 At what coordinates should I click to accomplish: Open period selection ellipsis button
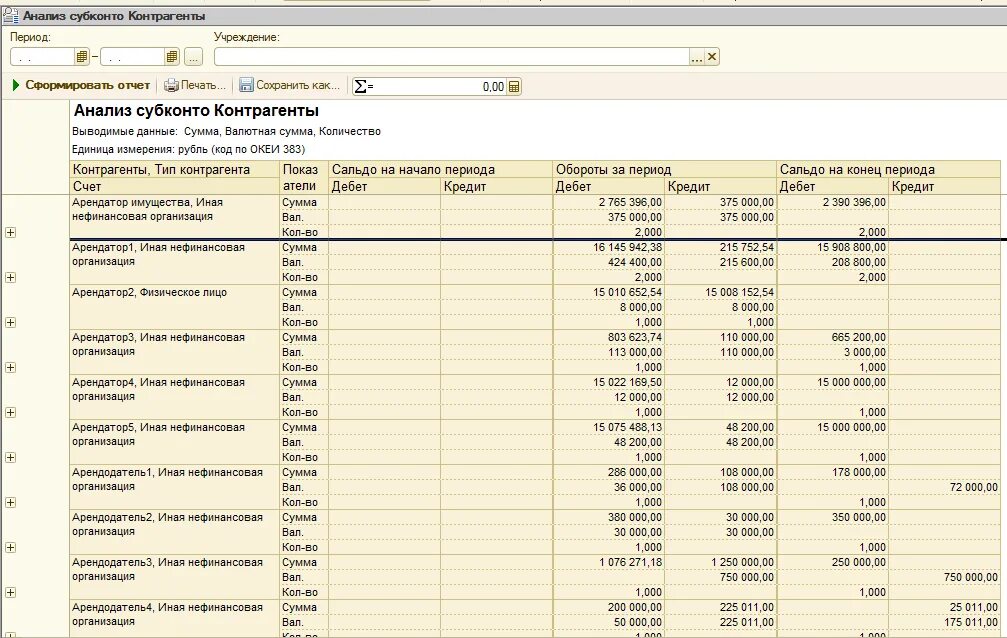(x=193, y=57)
